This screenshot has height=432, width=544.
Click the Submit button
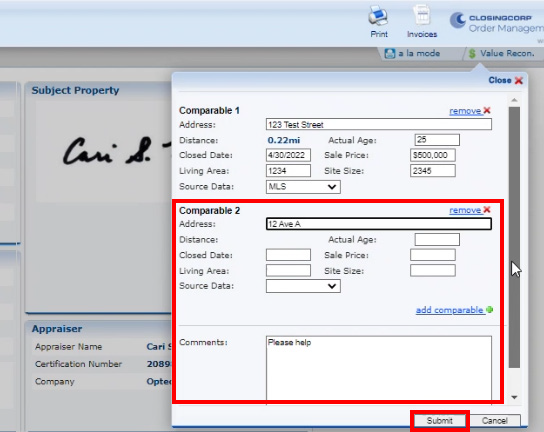[x=440, y=421]
